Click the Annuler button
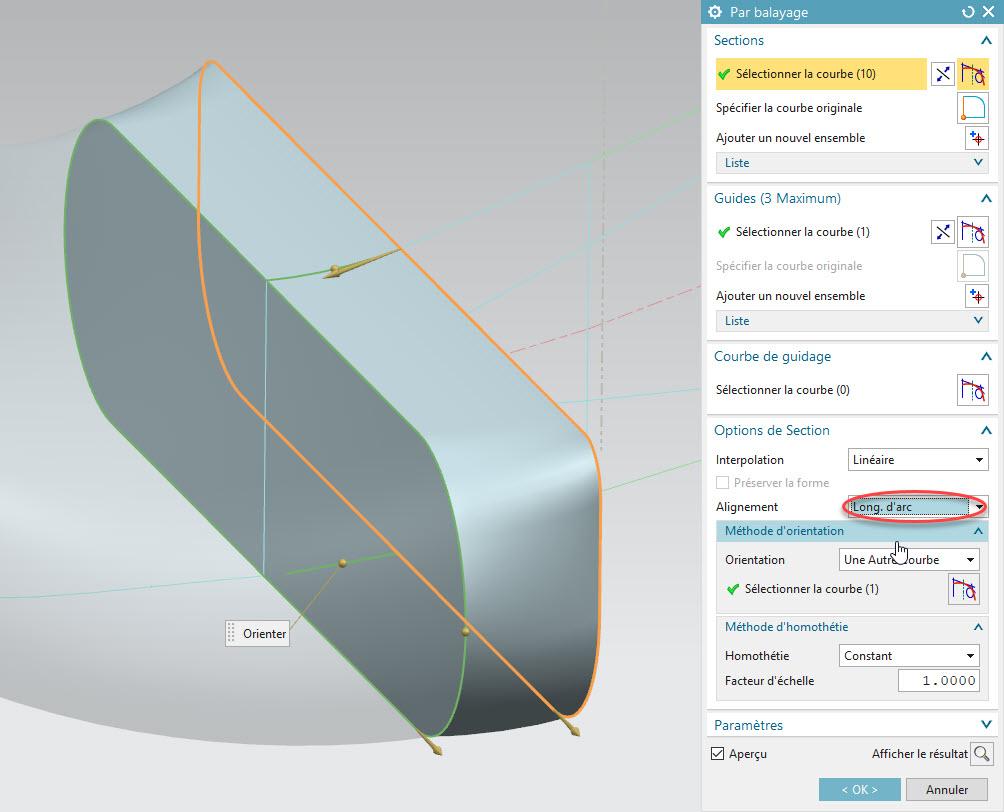The height and width of the screenshot is (812, 1004). 946,789
